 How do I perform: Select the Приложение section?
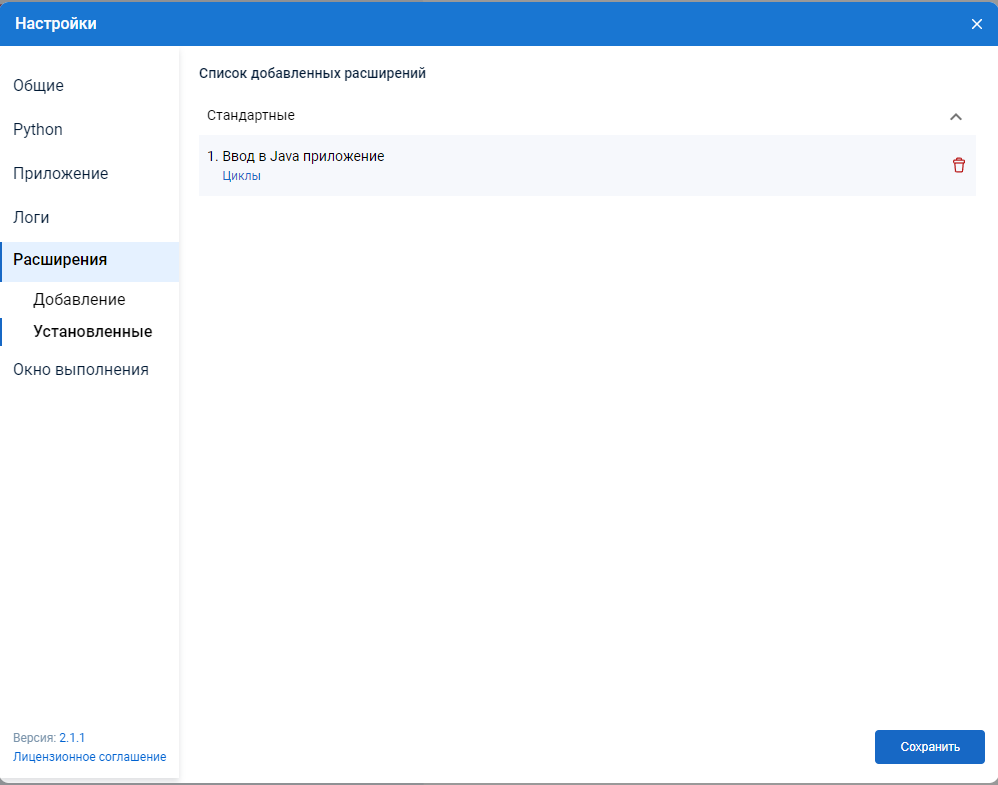point(60,174)
